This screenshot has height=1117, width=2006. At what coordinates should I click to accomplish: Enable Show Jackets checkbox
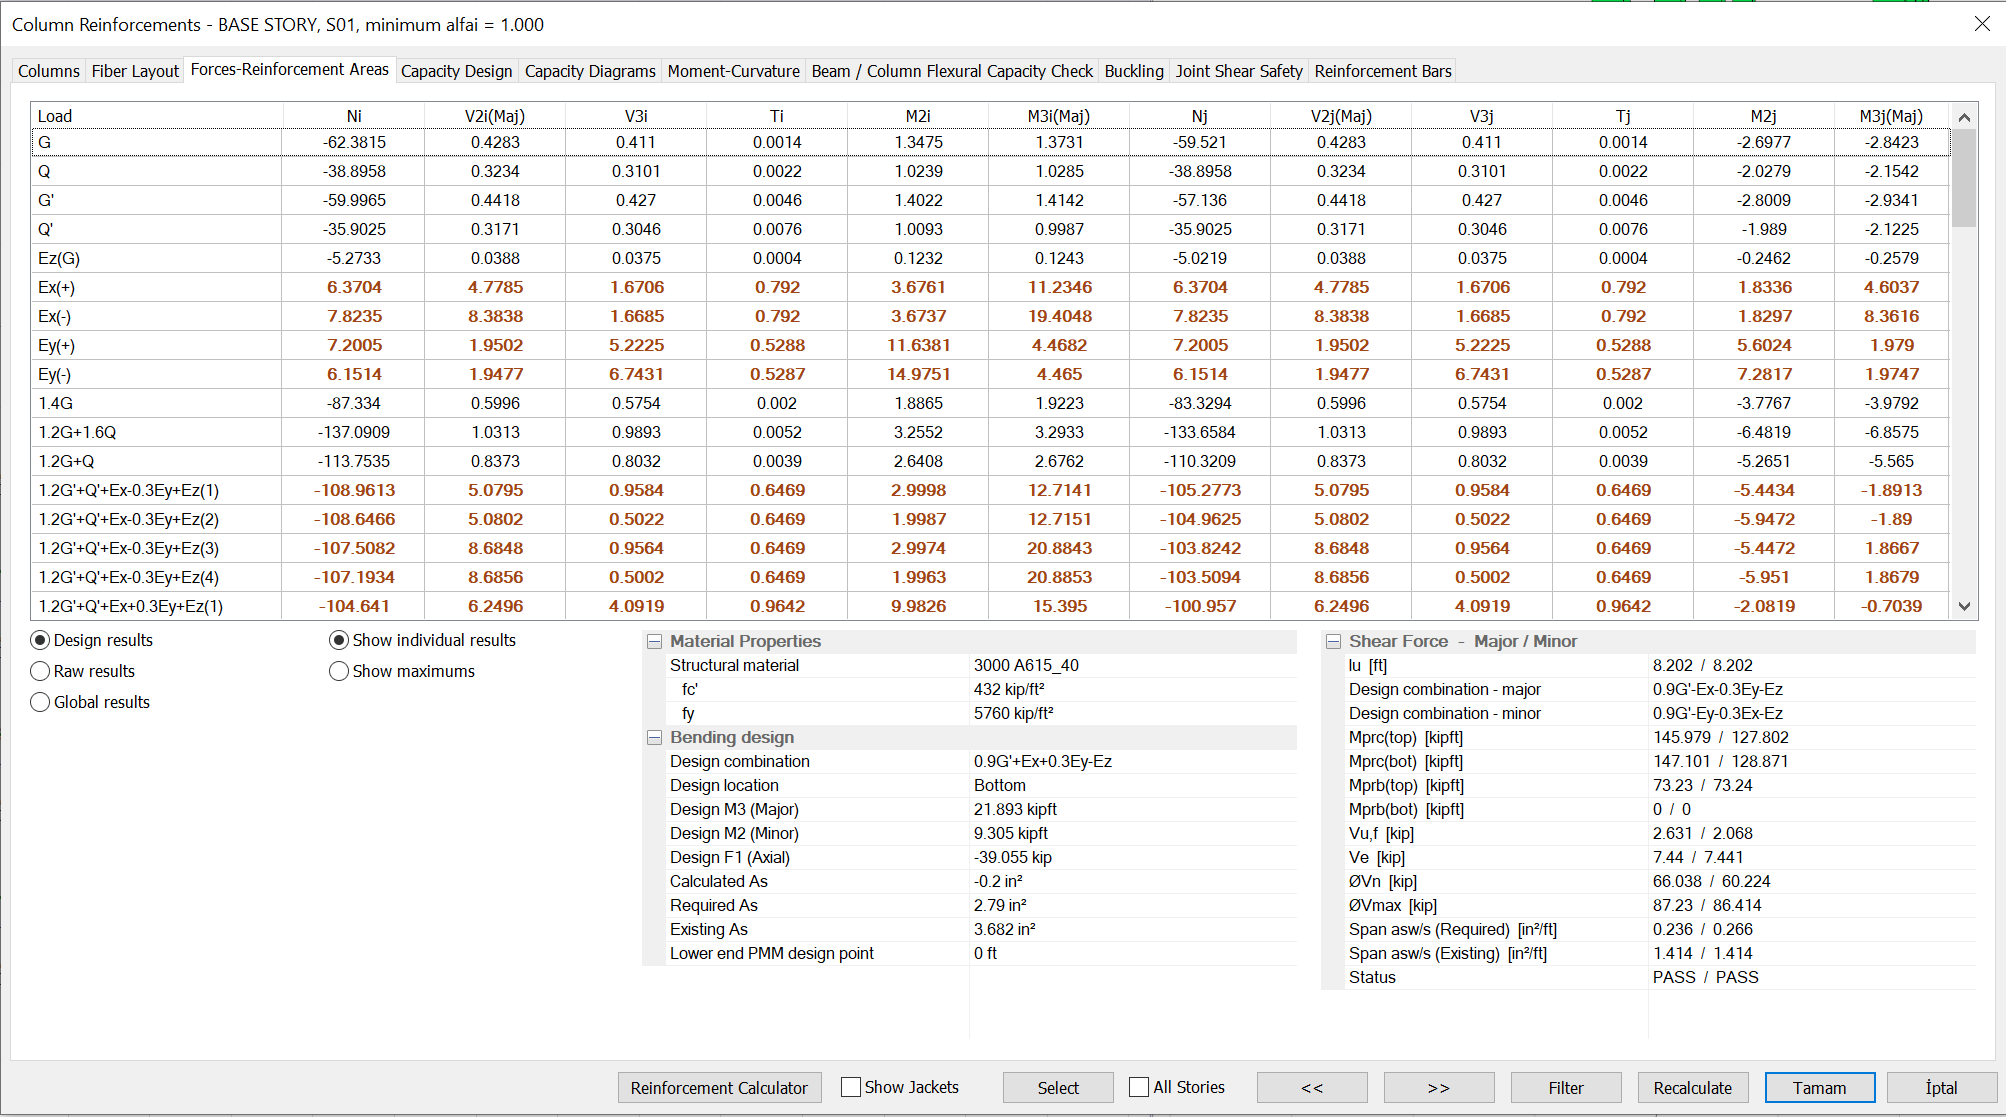(x=851, y=1087)
